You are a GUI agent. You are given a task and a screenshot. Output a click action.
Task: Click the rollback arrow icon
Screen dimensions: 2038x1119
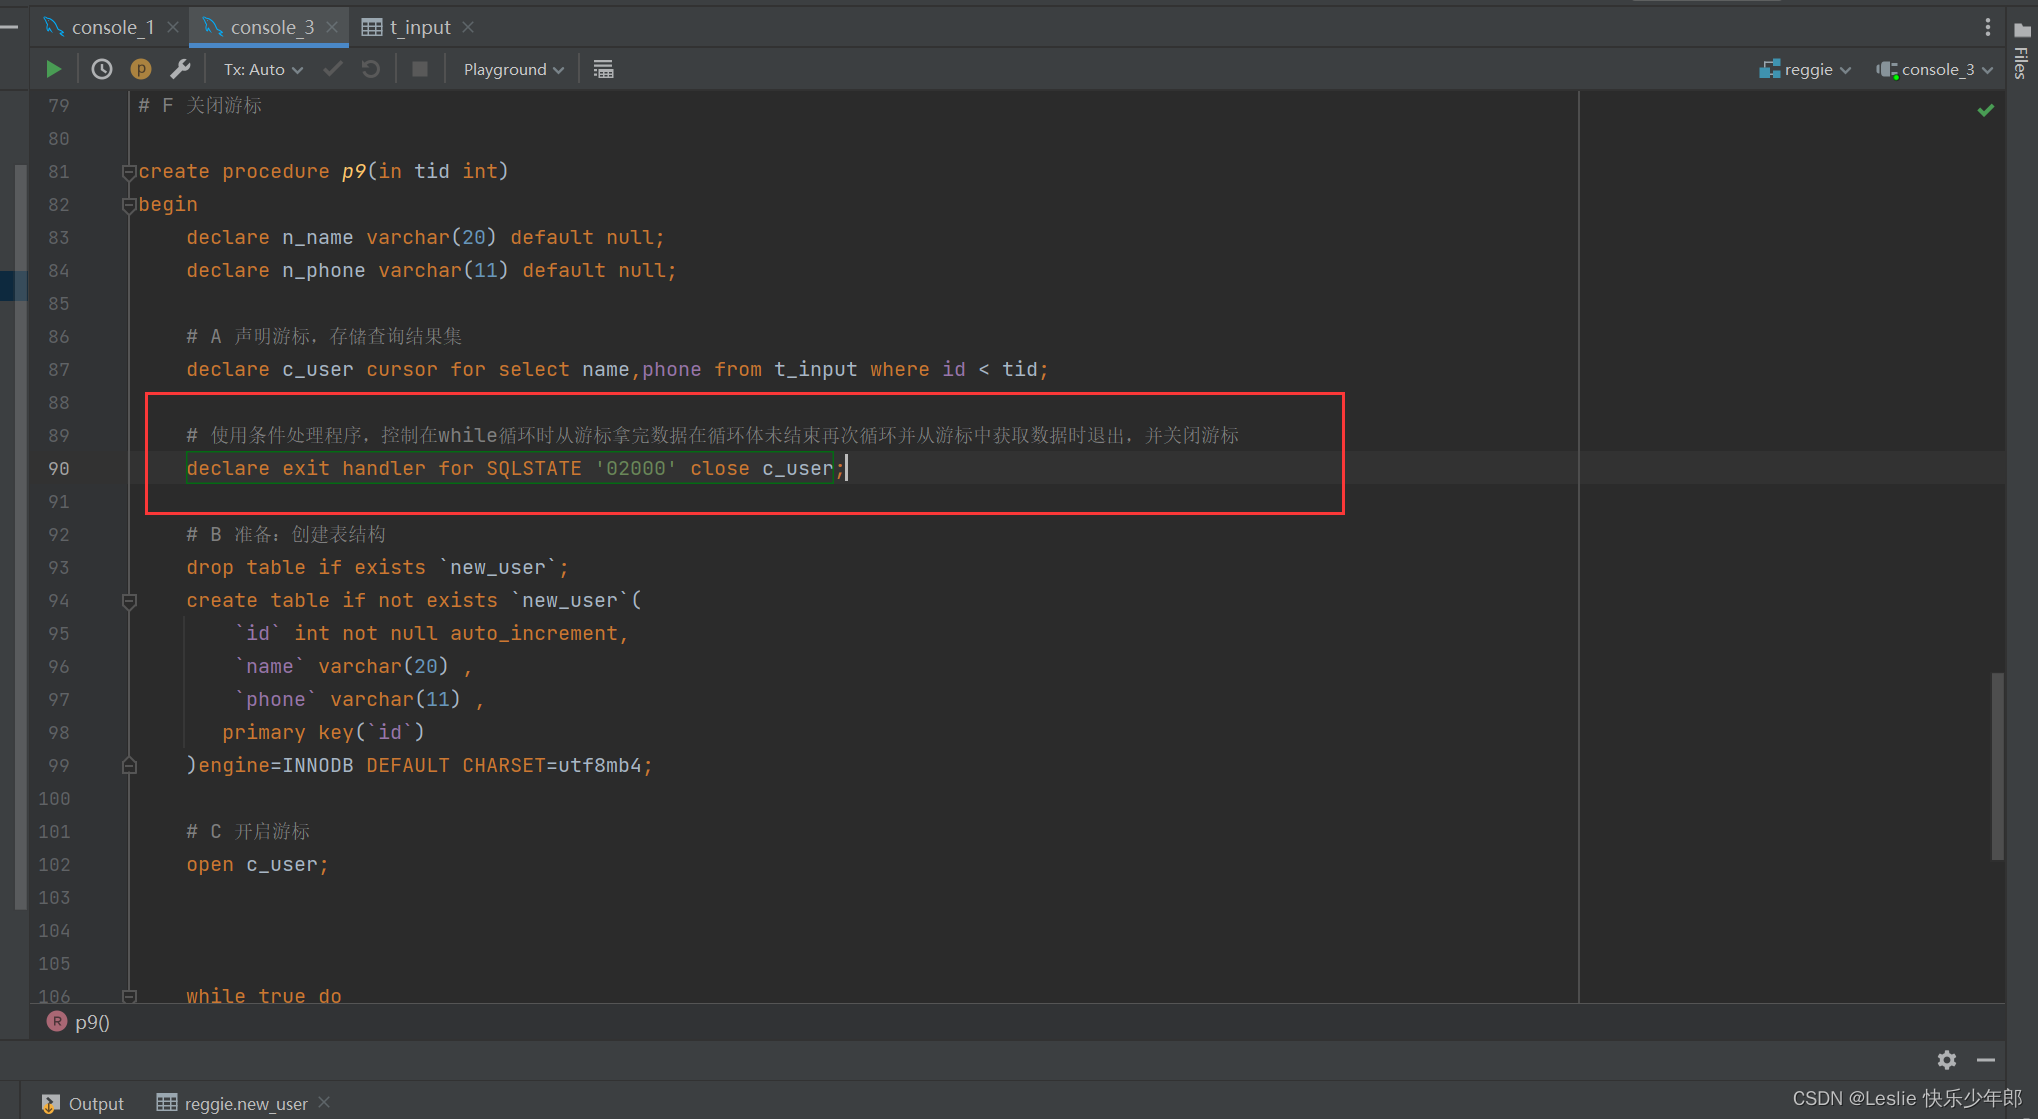point(371,69)
